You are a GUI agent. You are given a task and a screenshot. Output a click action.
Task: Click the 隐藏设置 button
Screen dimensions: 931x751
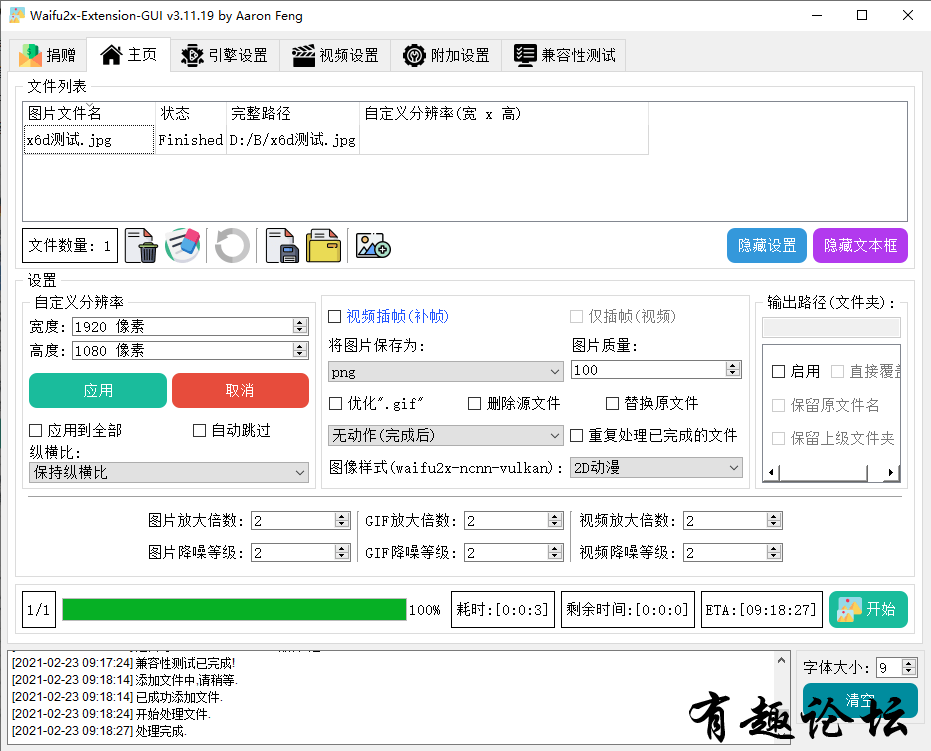tap(767, 245)
